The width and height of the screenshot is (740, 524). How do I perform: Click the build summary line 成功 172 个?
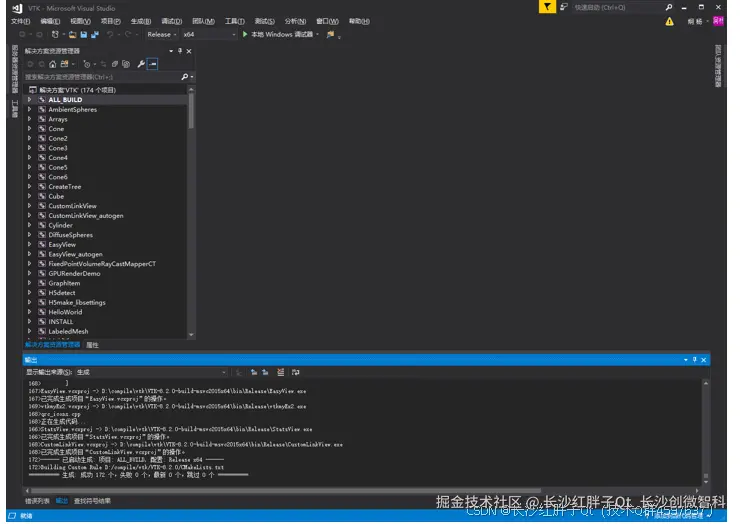[x=138, y=475]
